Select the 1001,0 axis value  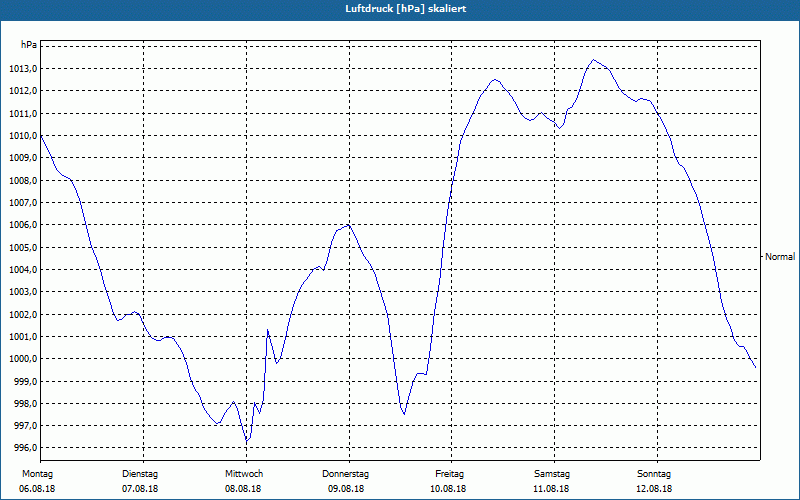23,337
